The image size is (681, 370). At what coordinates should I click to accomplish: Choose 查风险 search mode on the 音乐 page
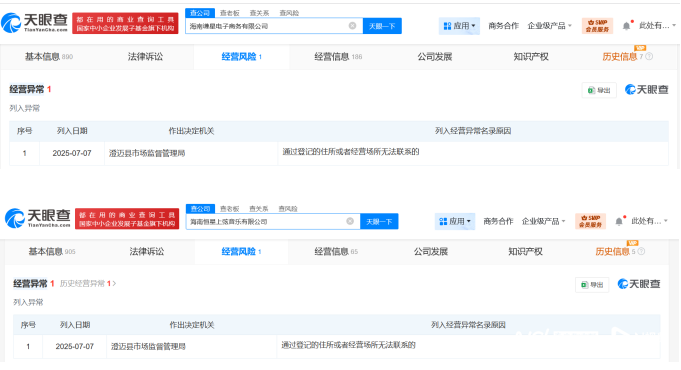click(288, 208)
